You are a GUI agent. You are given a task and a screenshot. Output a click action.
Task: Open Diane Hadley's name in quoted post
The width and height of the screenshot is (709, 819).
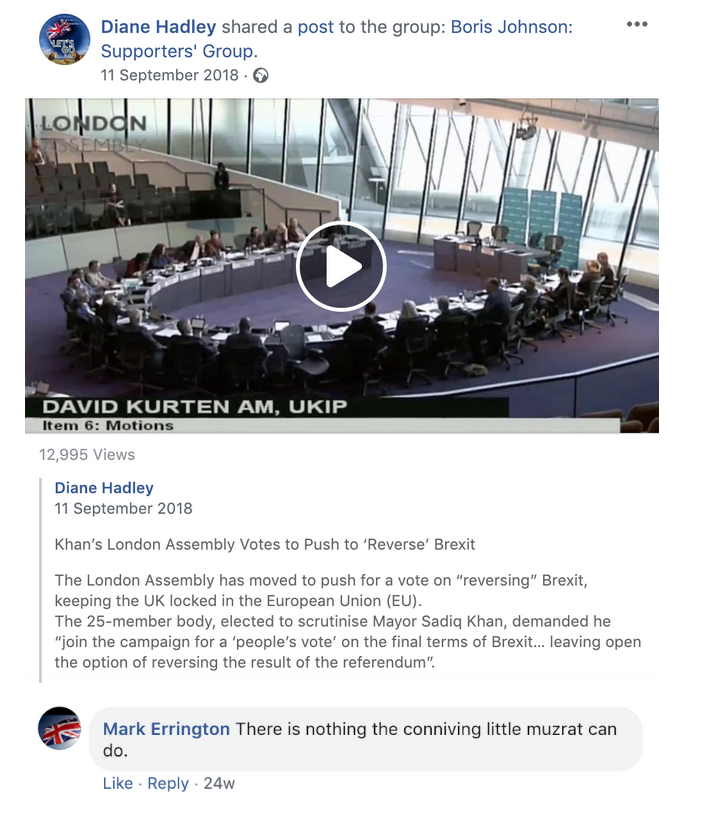pos(104,488)
